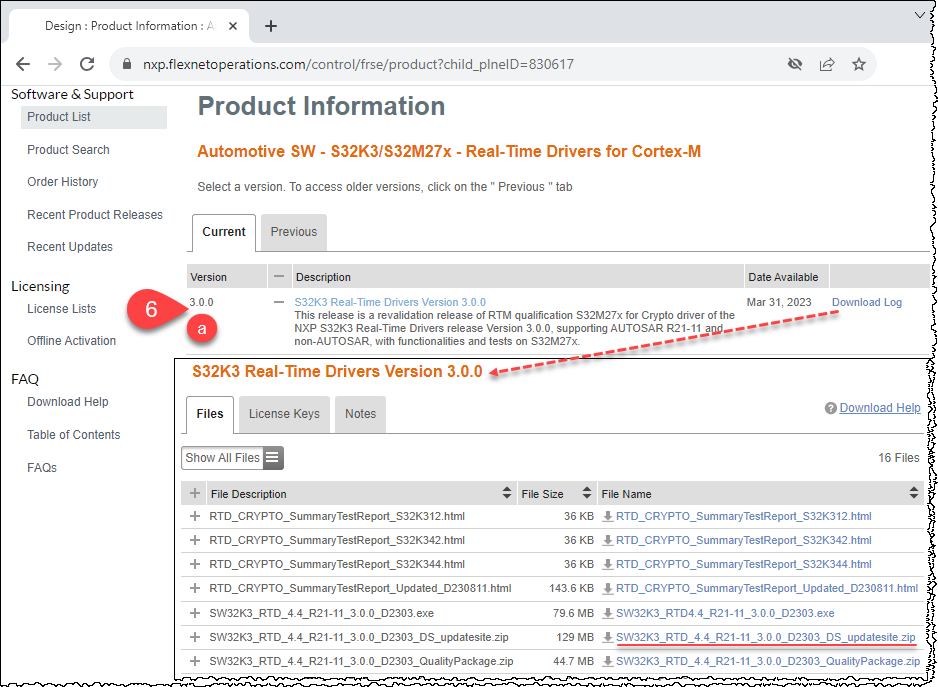Open Download Help in sidebar FAQ
Viewport: 938px width, 687px height.
pos(68,402)
